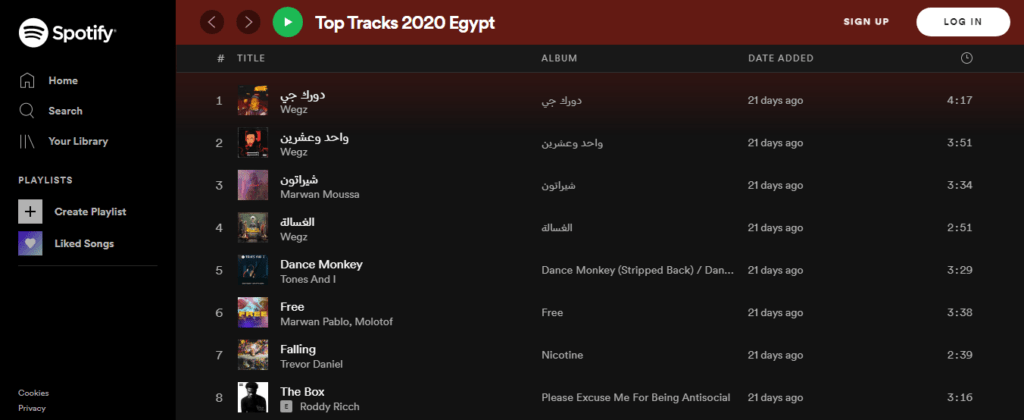Open the Liked Songs heart icon
This screenshot has height=420, width=1024.
[30, 243]
